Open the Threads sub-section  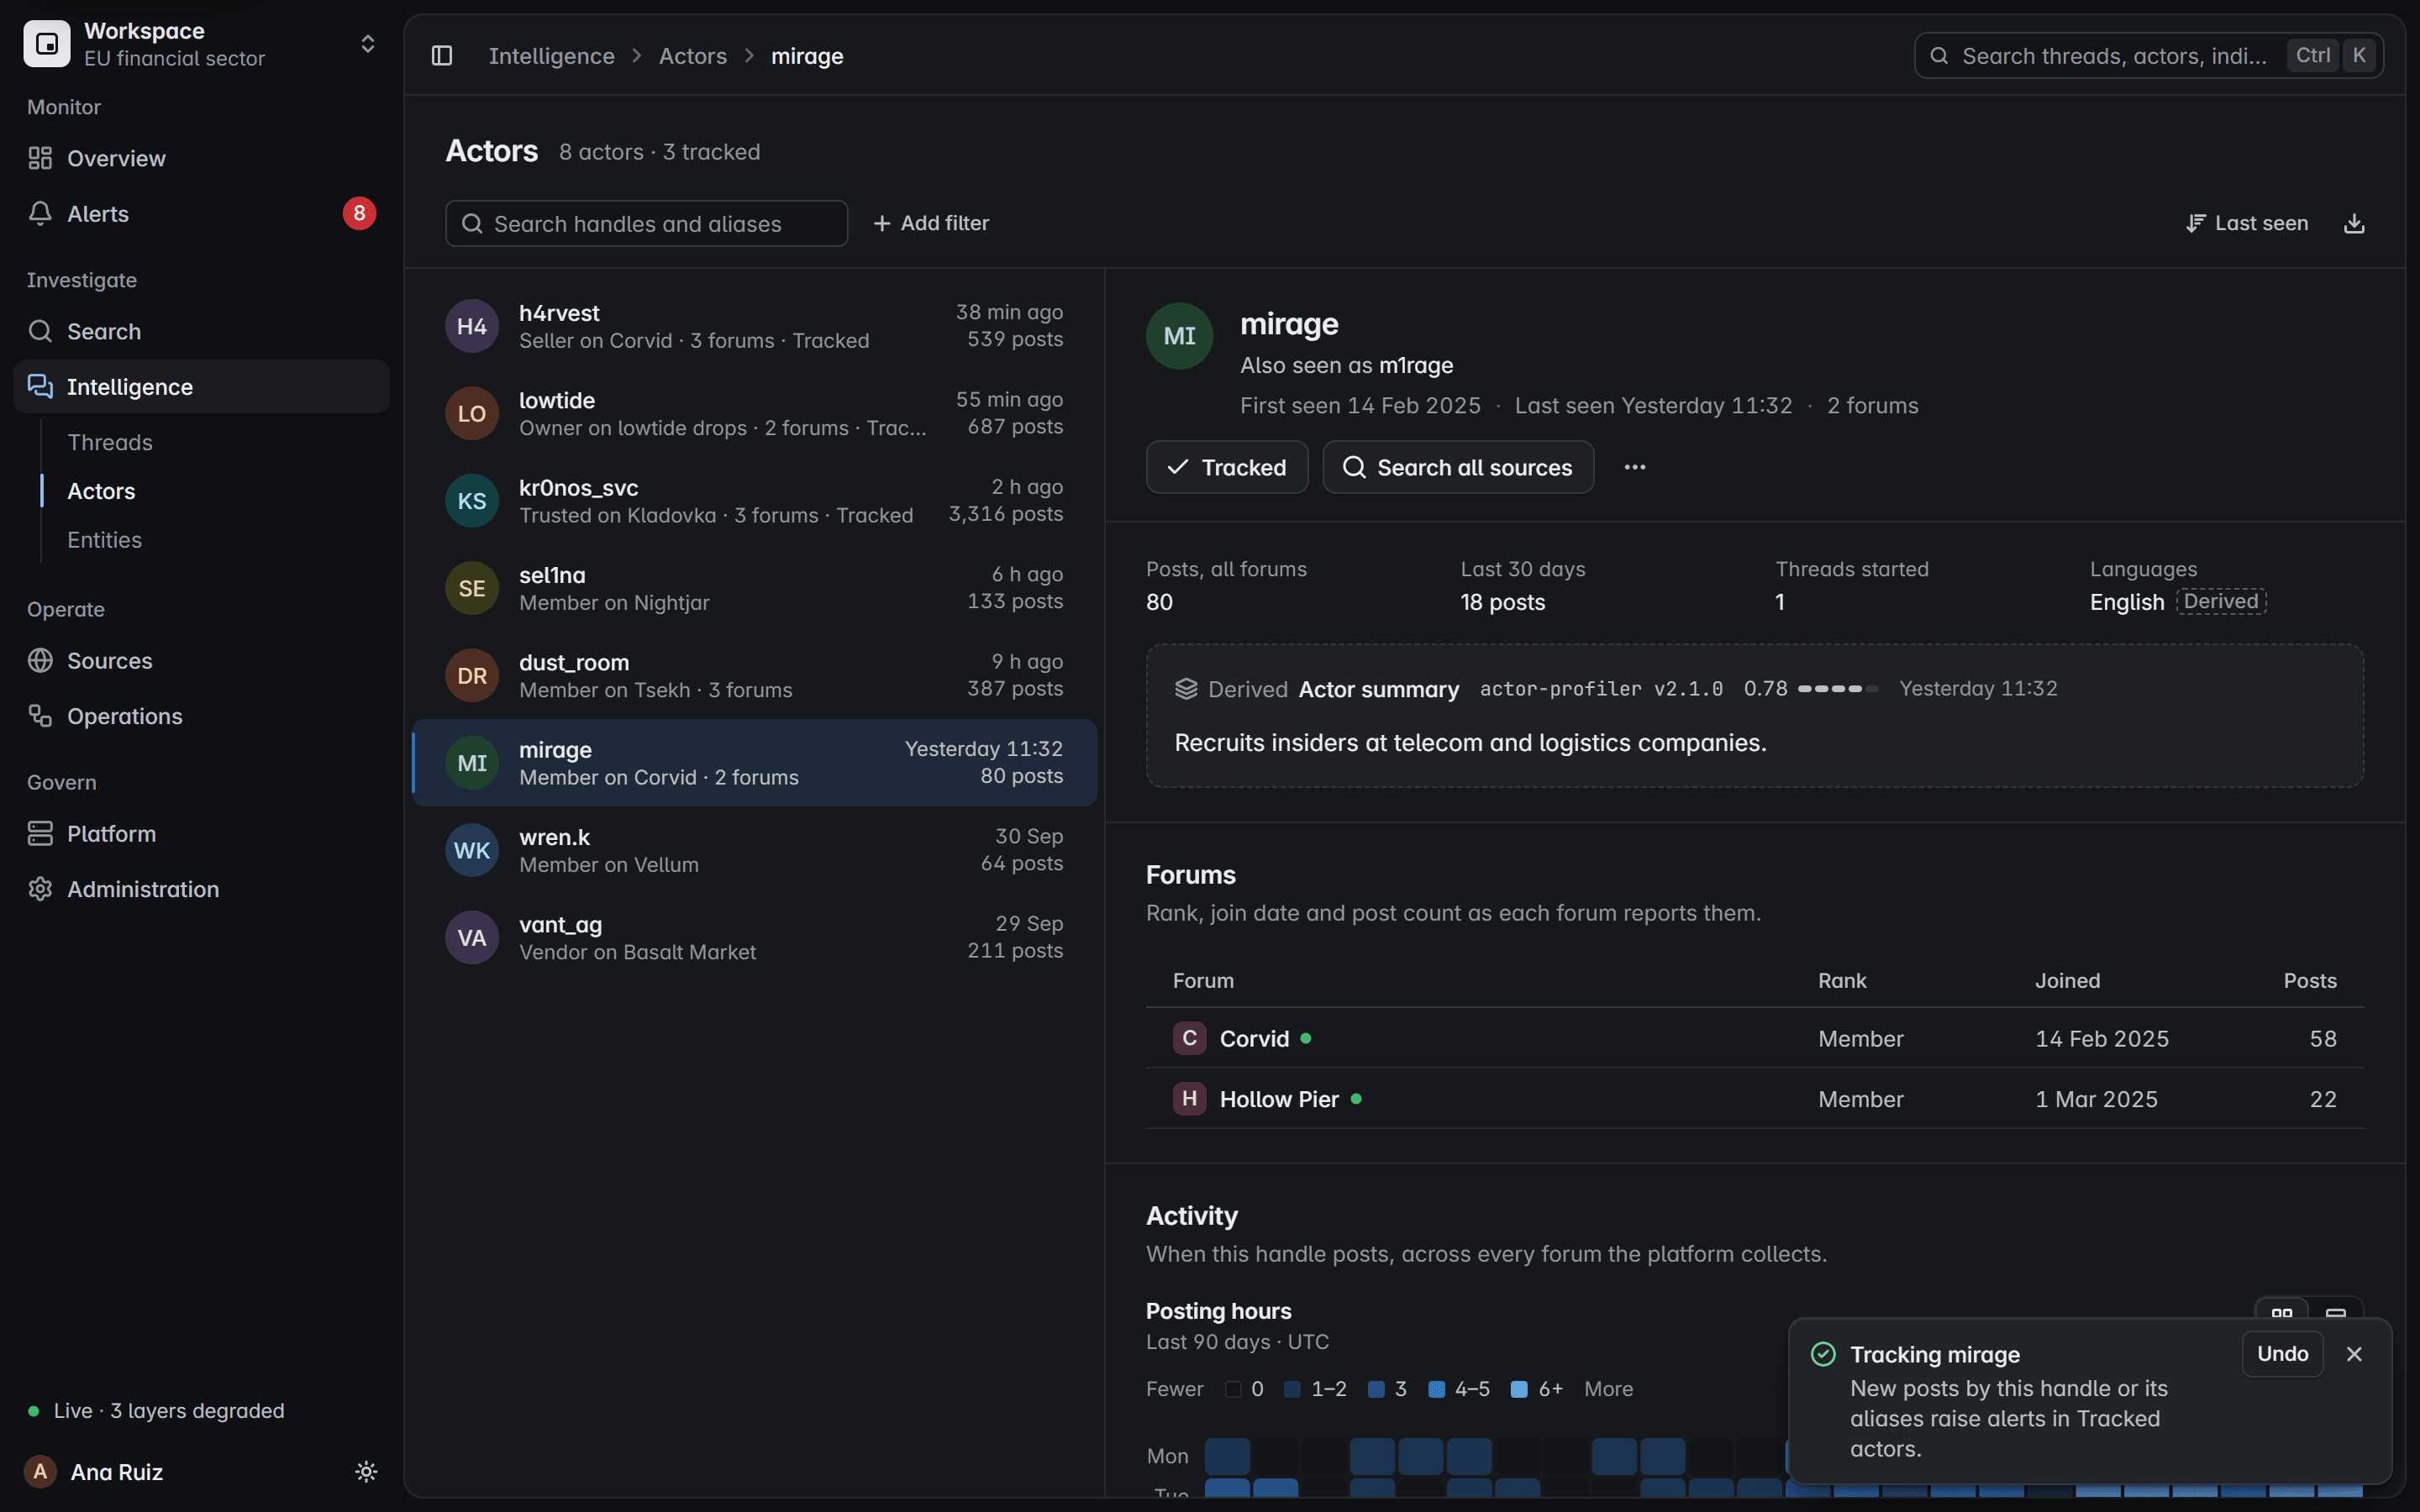click(110, 442)
